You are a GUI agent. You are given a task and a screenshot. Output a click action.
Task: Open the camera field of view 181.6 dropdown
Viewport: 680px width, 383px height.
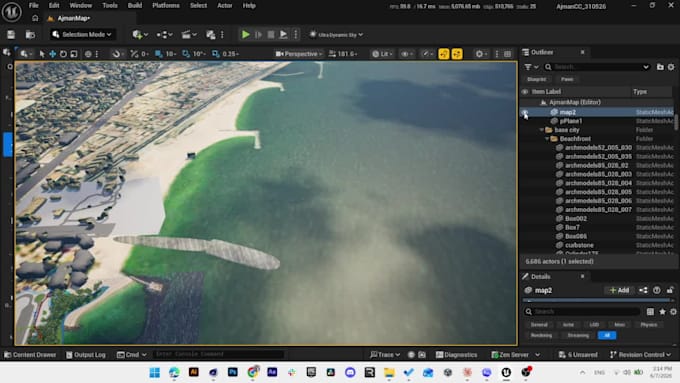pyautogui.click(x=343, y=54)
